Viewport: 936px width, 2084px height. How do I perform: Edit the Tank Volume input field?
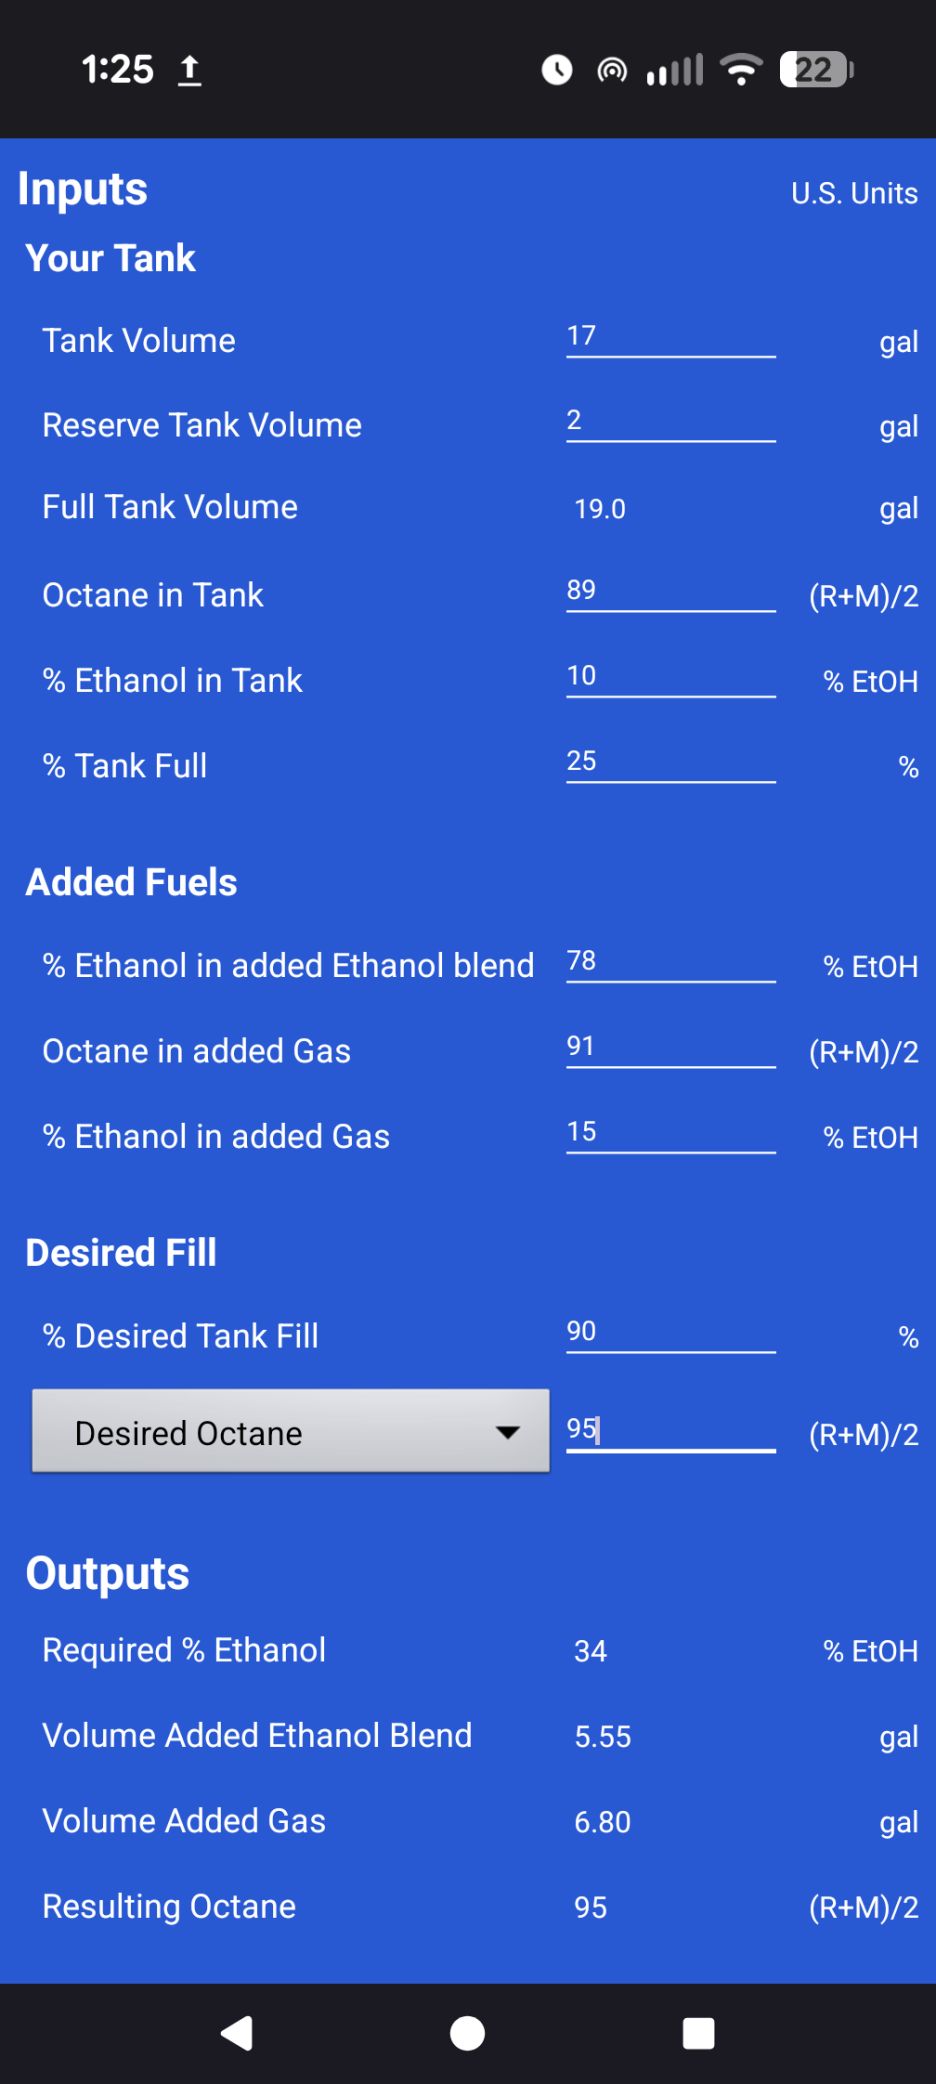point(670,338)
